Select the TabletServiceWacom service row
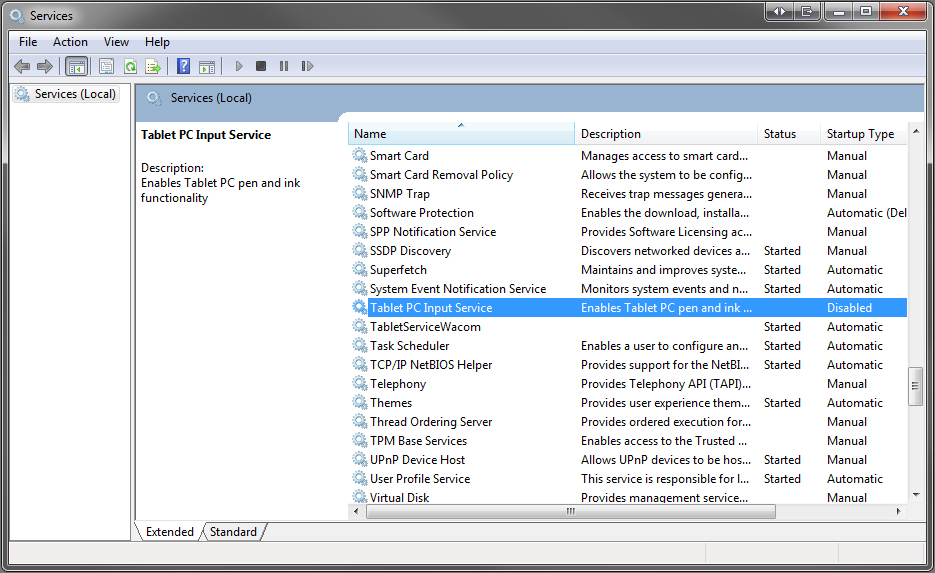The height and width of the screenshot is (573, 935). [x=425, y=327]
